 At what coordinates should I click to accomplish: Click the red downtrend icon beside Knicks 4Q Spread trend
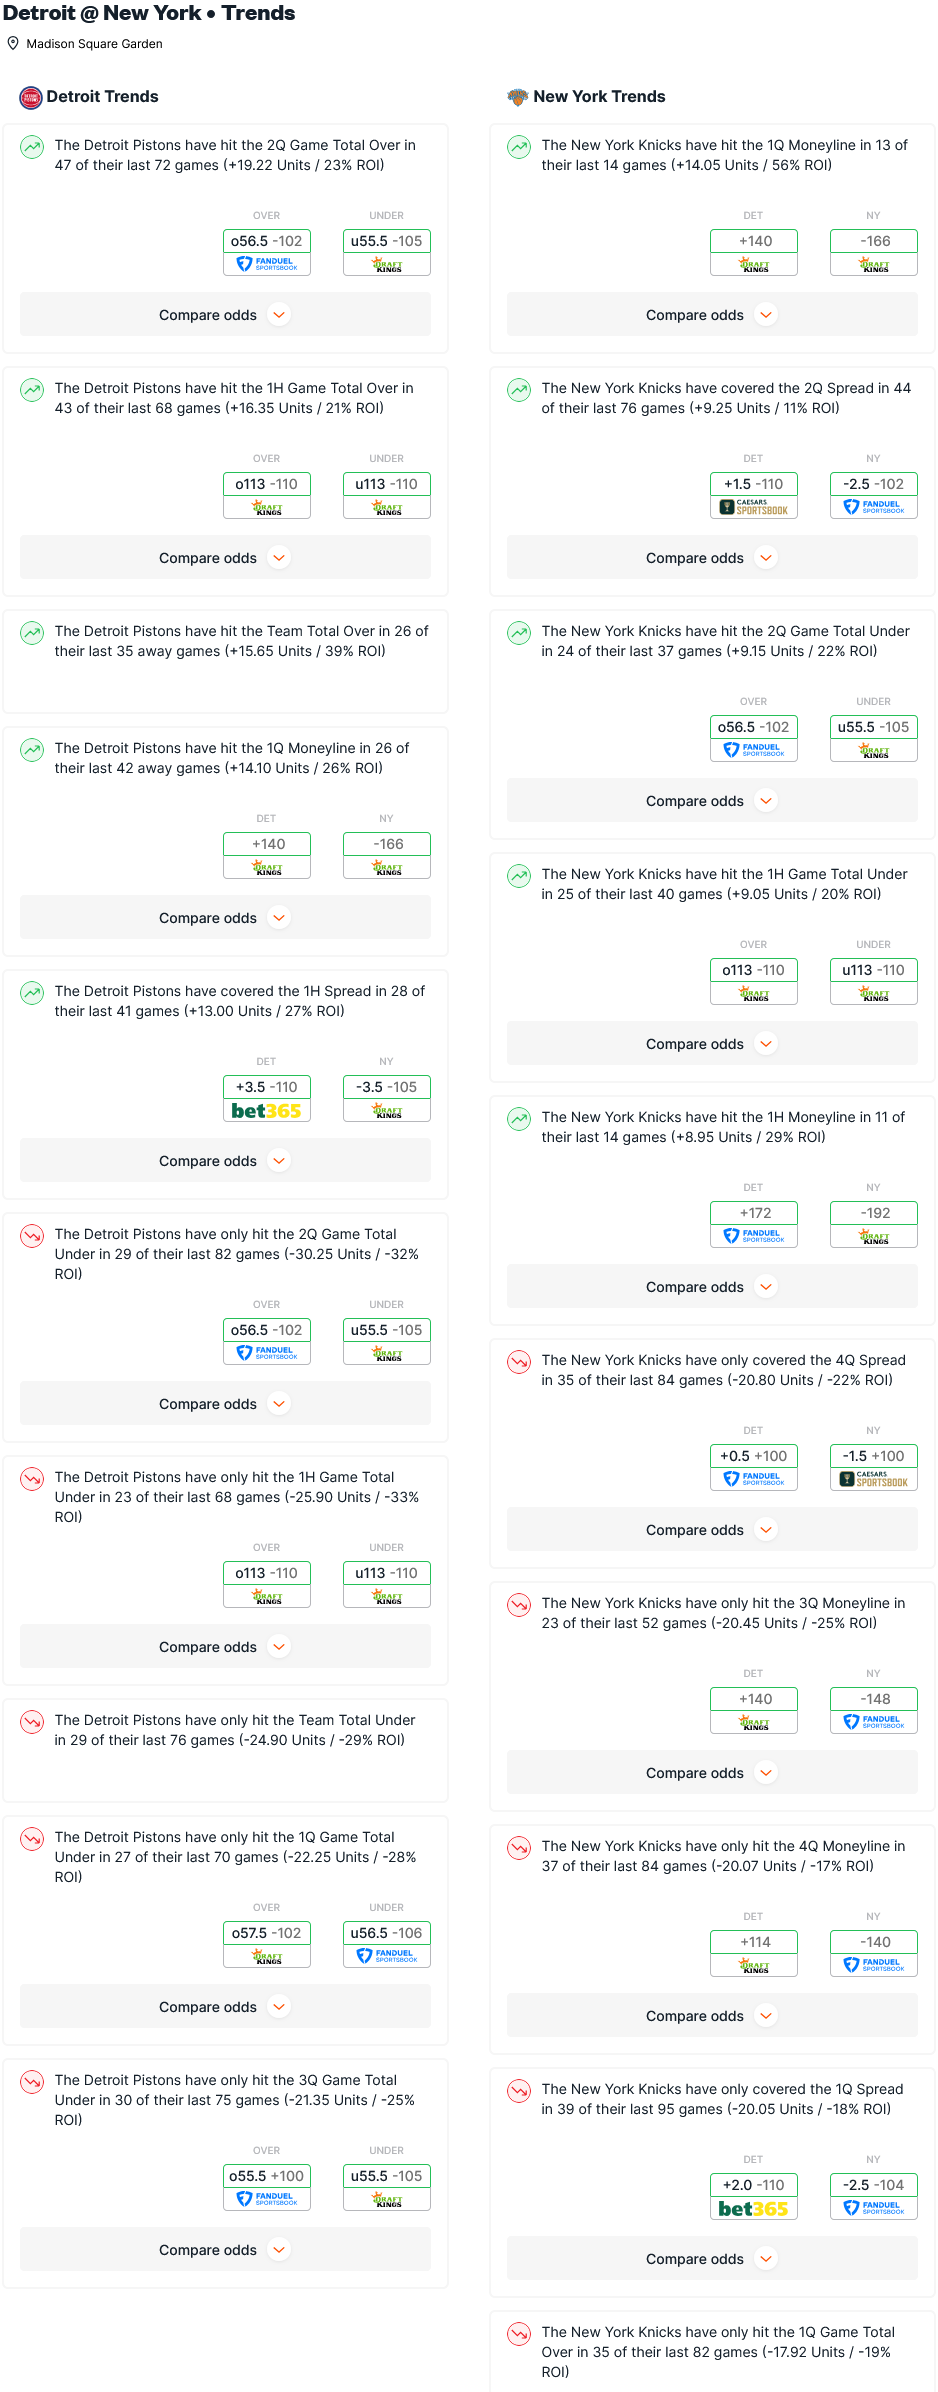tap(519, 1362)
